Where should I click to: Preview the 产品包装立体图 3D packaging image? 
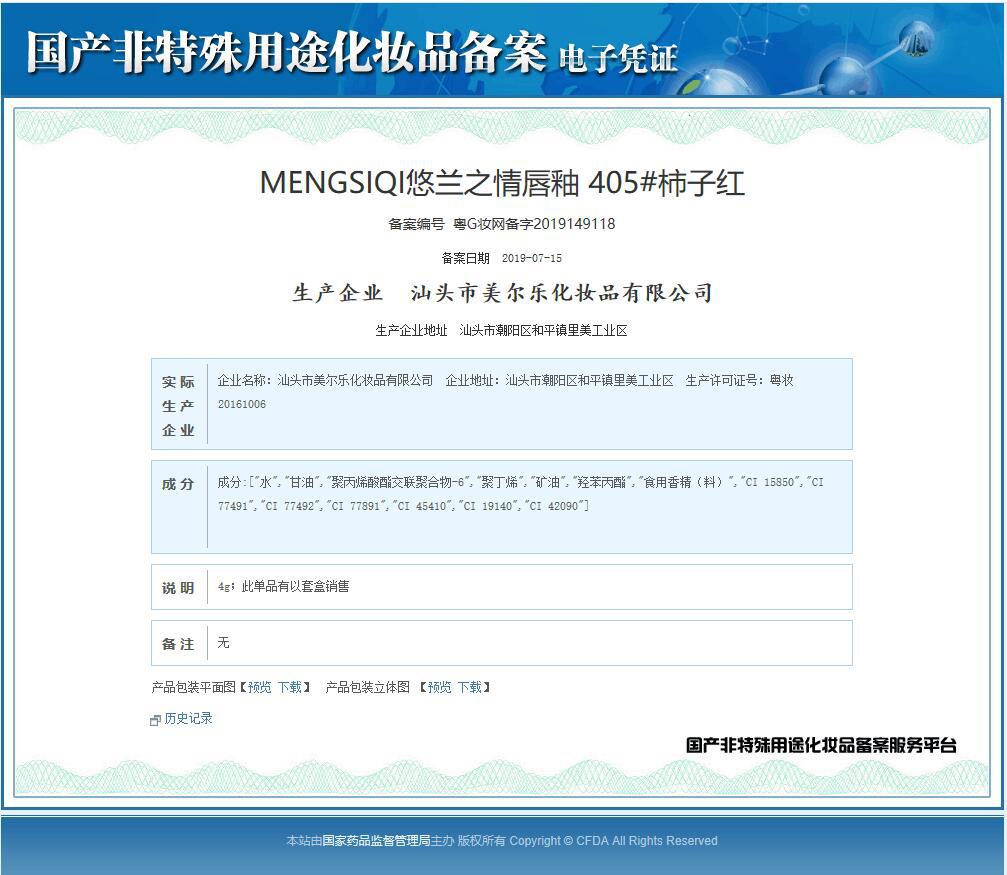(x=439, y=687)
